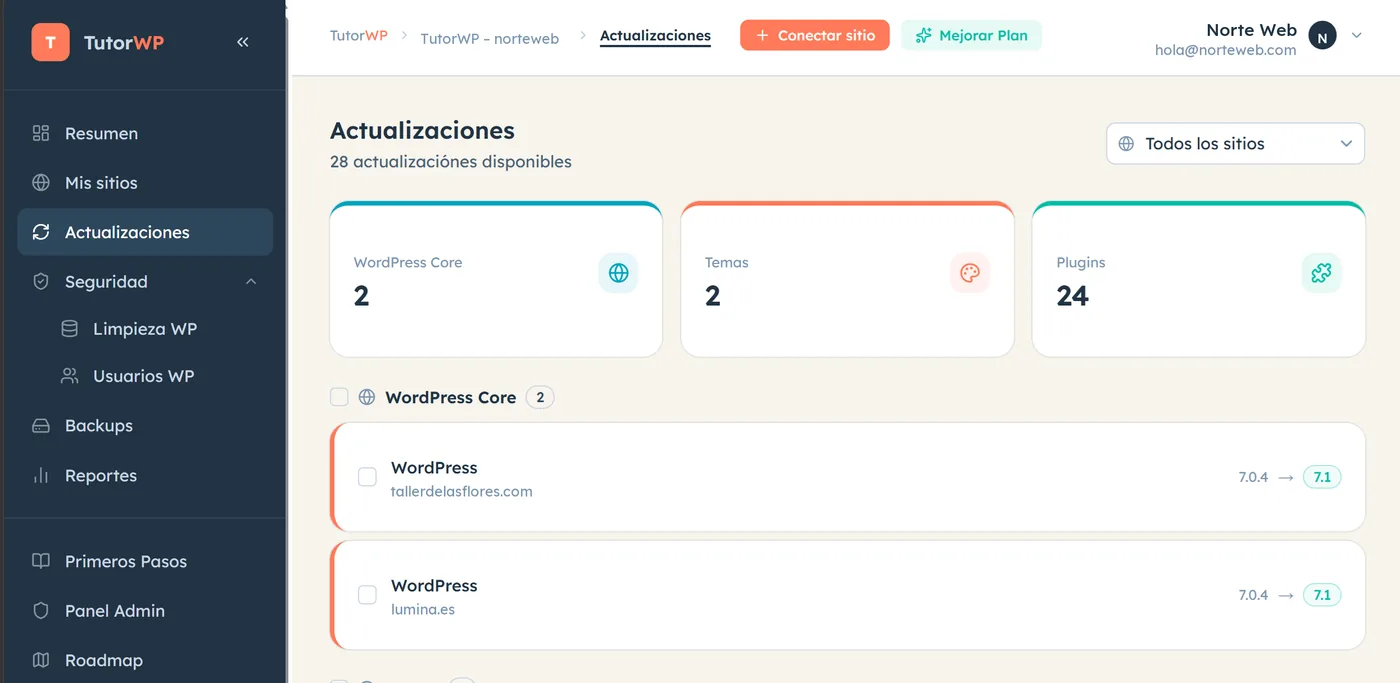Screen dimensions: 1400x683
Task: Click the Mejorar Plan button
Action: tap(971, 36)
